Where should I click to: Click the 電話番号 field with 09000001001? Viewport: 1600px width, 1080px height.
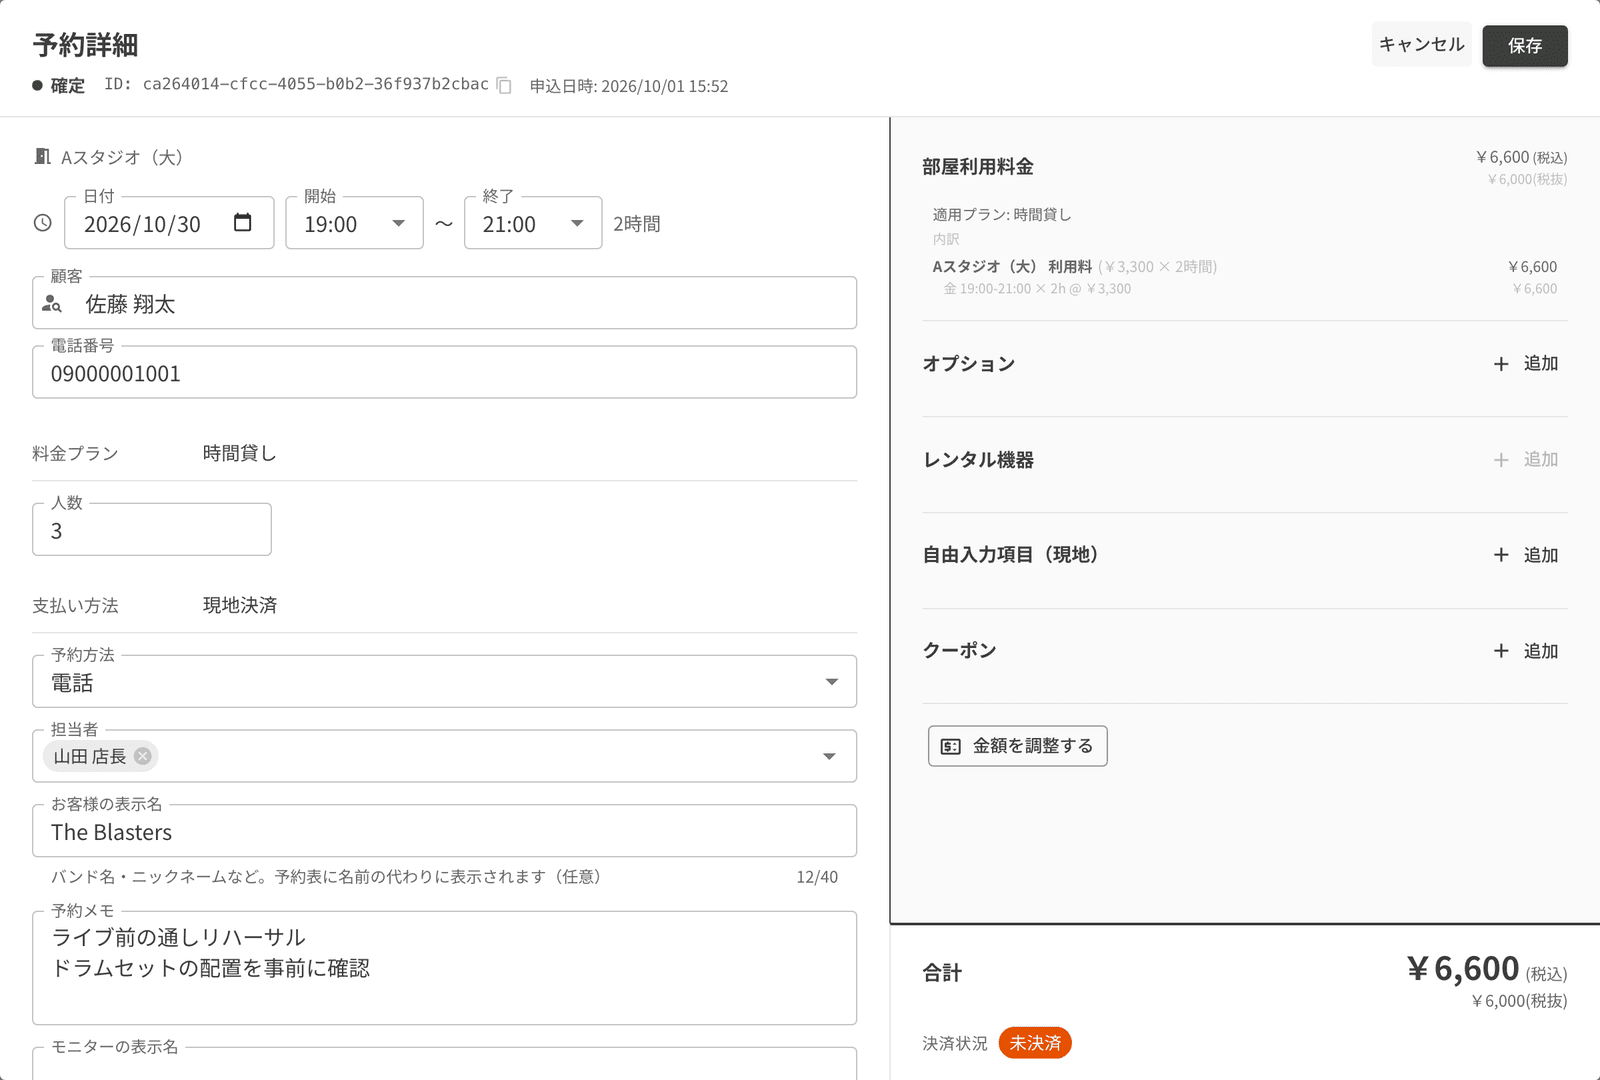444,372
